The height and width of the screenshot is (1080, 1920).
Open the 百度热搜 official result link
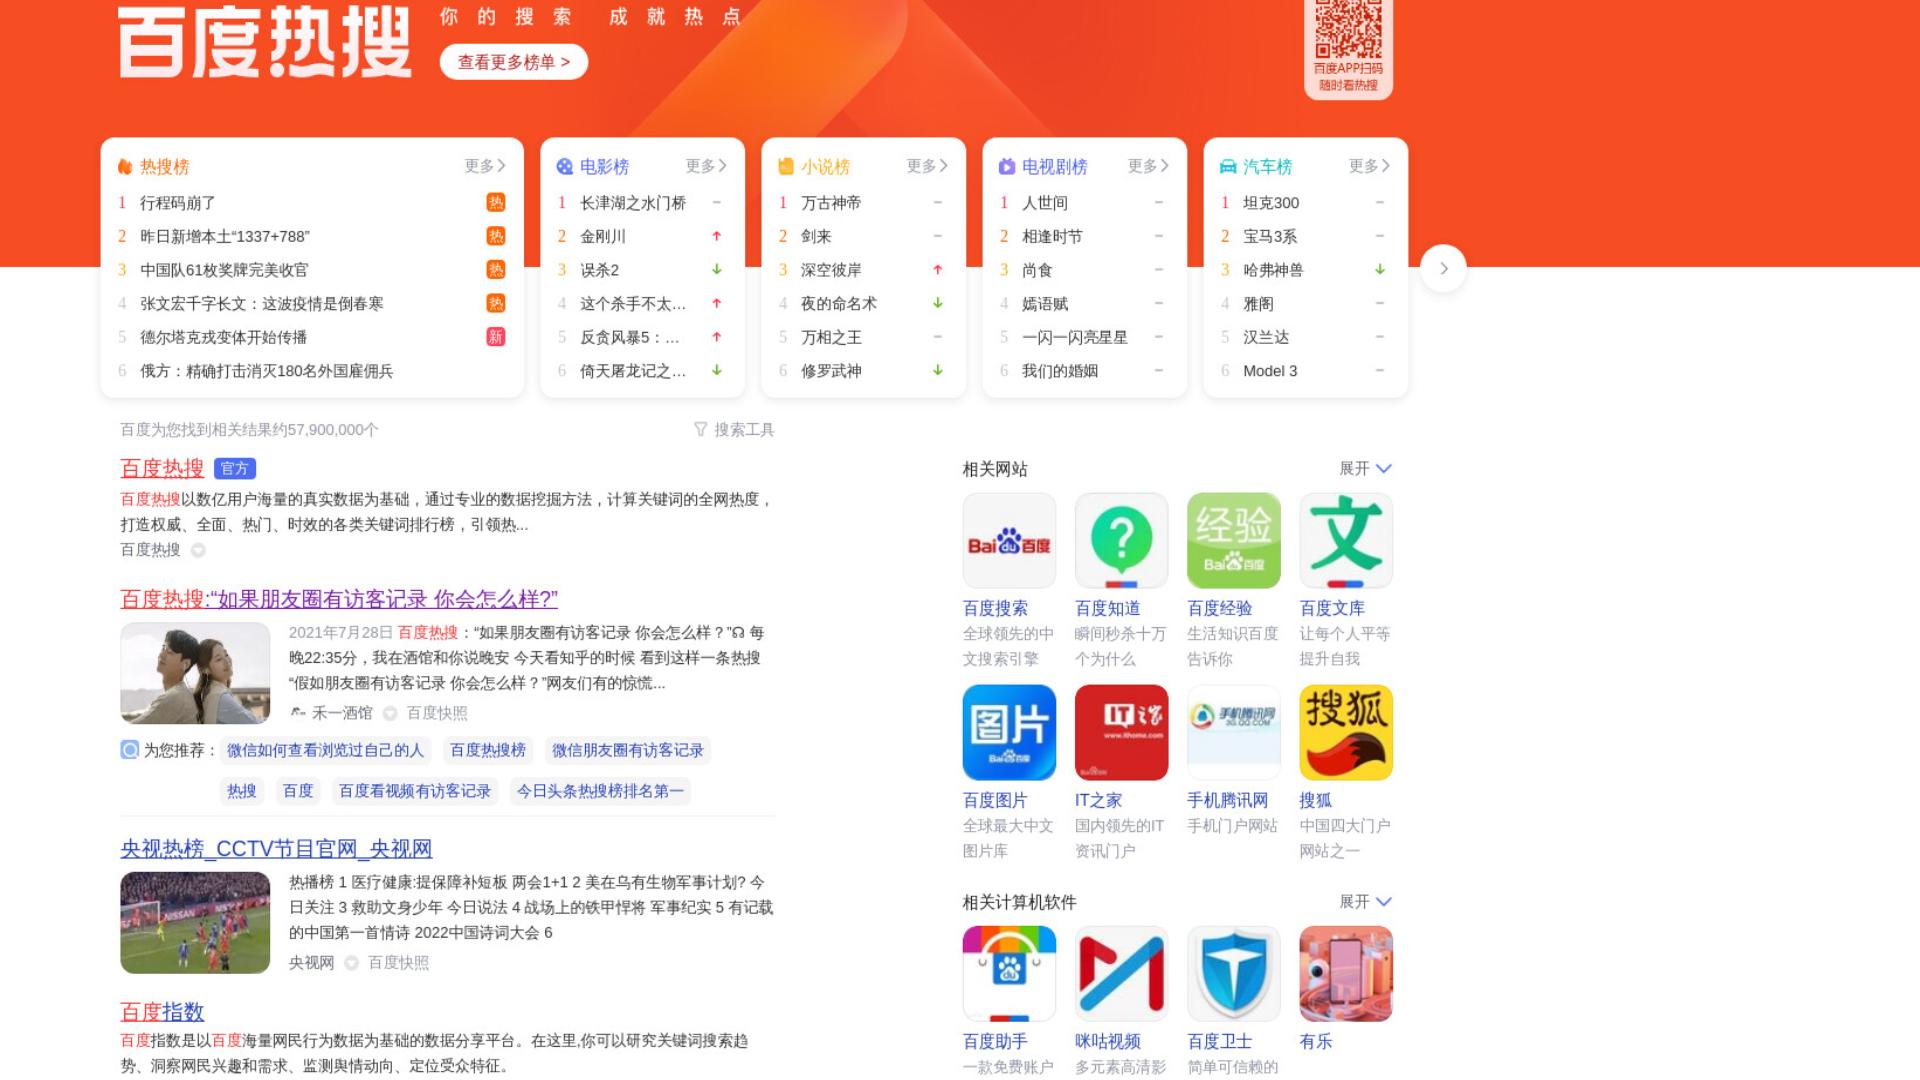tap(162, 468)
